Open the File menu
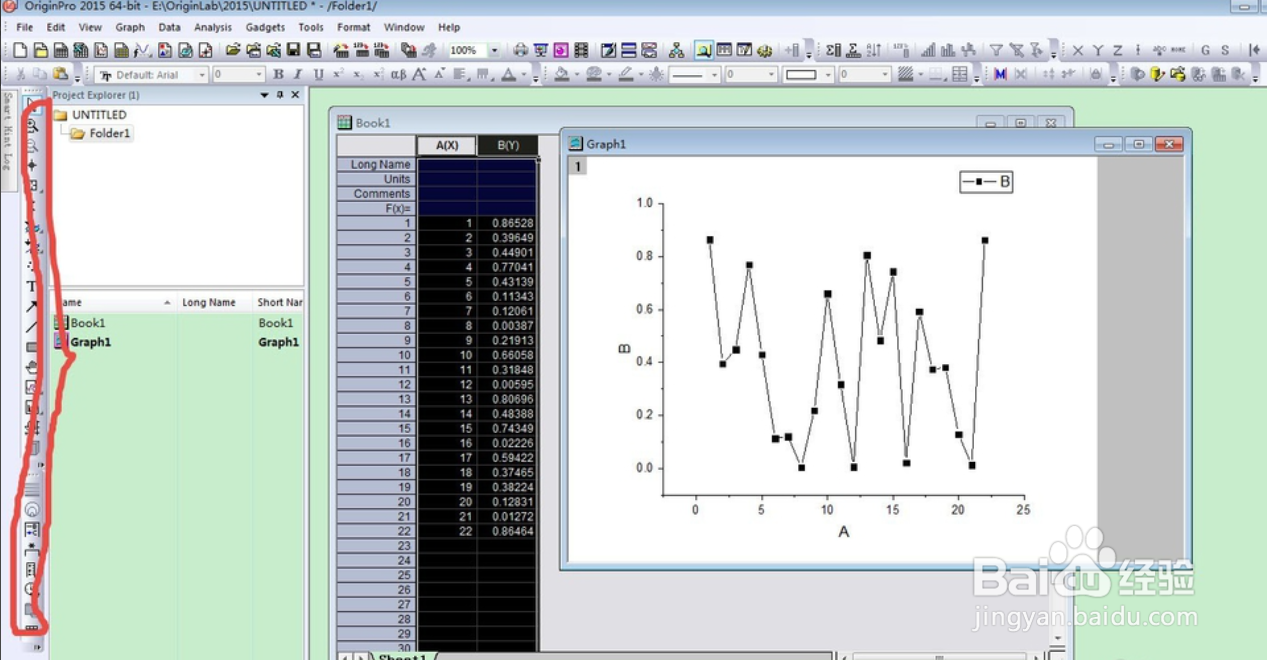Viewport: 1267px width, 660px height. point(24,27)
